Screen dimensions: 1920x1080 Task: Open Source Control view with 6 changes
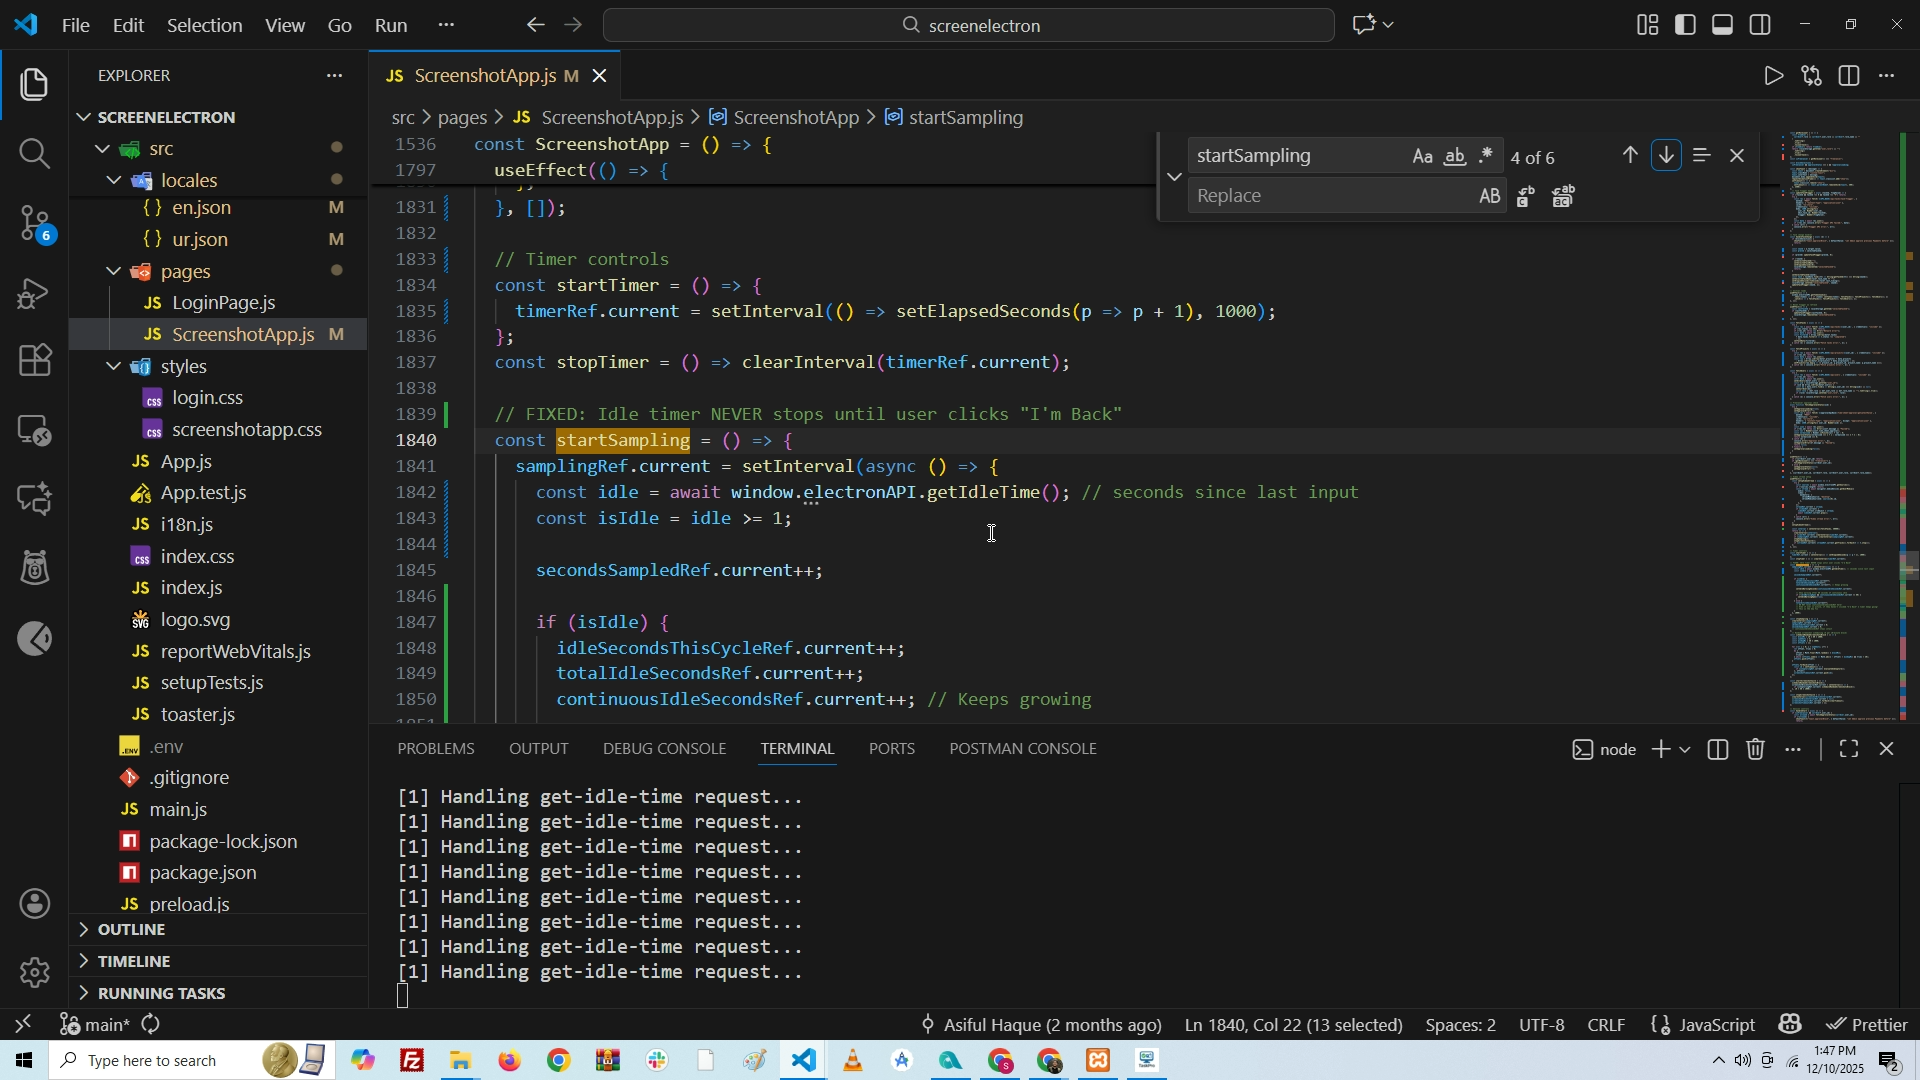point(34,222)
